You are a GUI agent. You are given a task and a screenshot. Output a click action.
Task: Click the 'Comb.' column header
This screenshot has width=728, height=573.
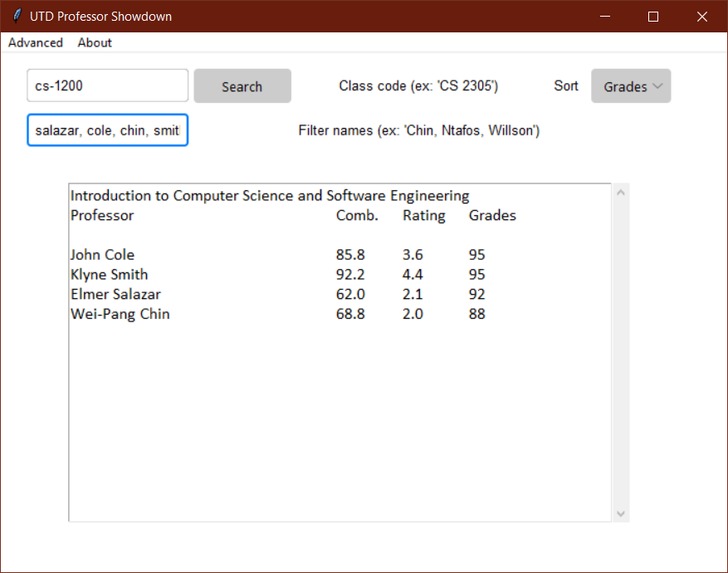click(357, 215)
